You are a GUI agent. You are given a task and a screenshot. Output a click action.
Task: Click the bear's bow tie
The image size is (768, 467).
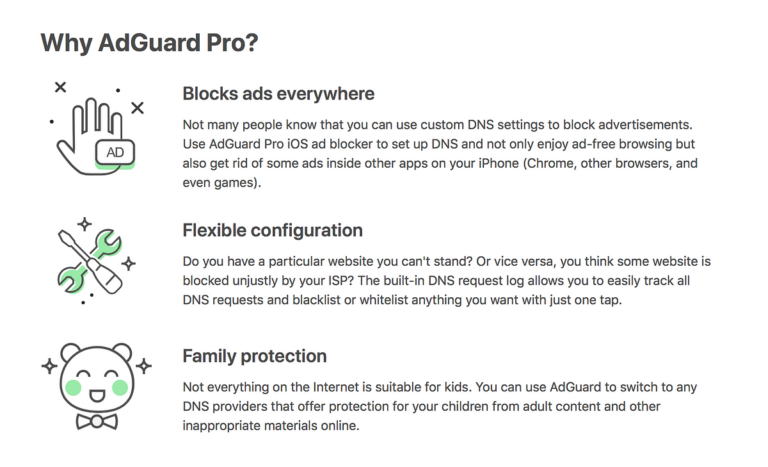coord(96,422)
